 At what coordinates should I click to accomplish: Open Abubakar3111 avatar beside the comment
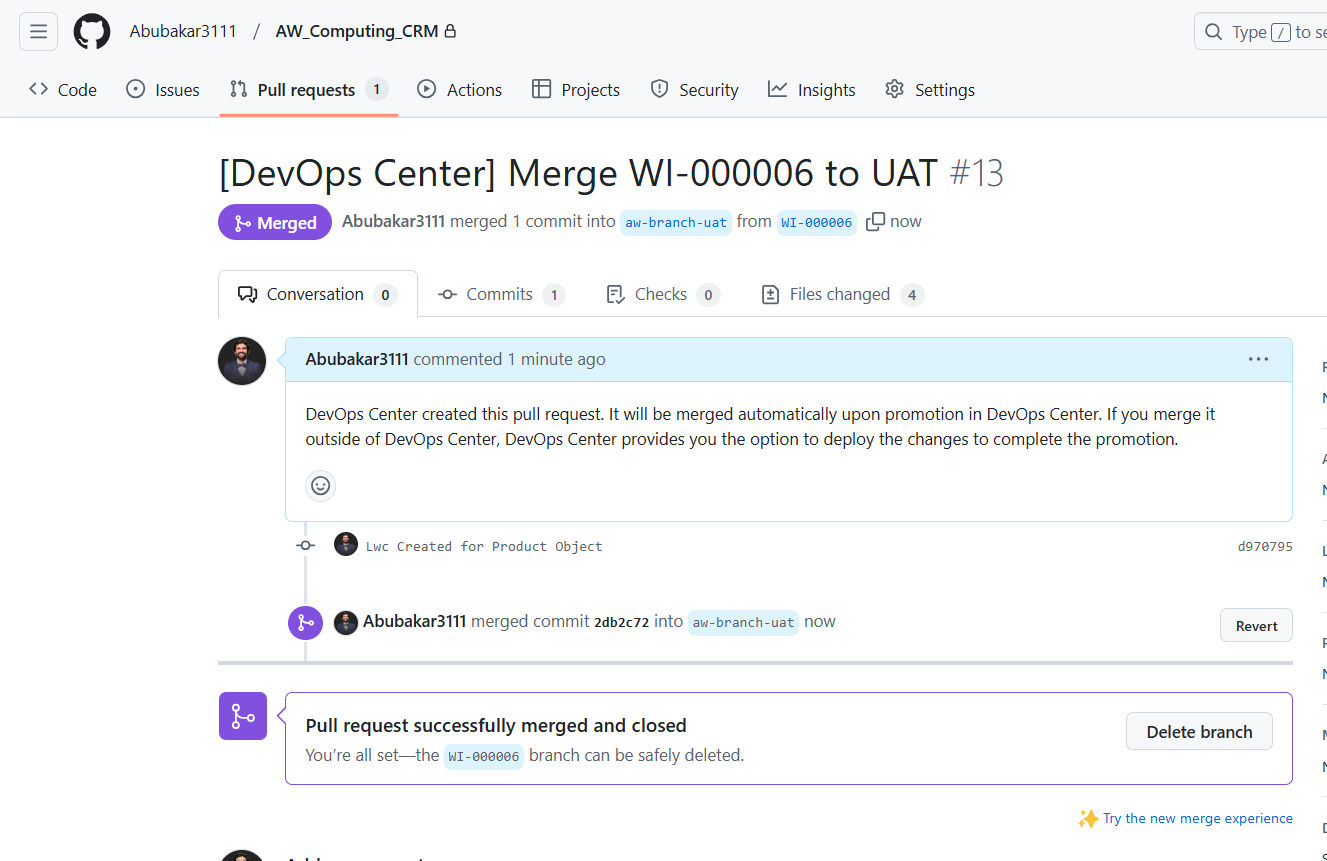[242, 361]
